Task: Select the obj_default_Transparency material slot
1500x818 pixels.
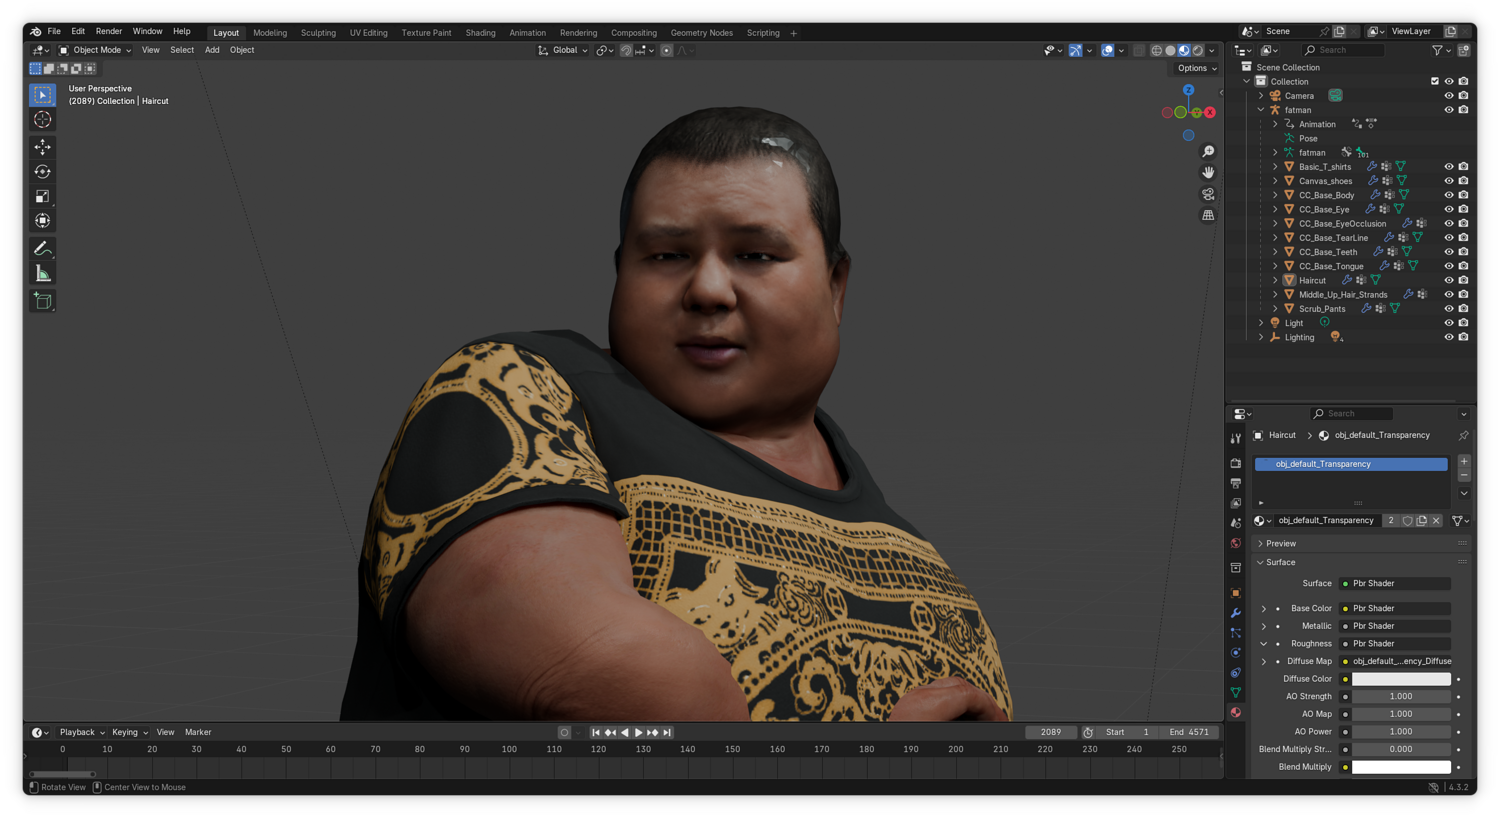Action: (x=1351, y=464)
